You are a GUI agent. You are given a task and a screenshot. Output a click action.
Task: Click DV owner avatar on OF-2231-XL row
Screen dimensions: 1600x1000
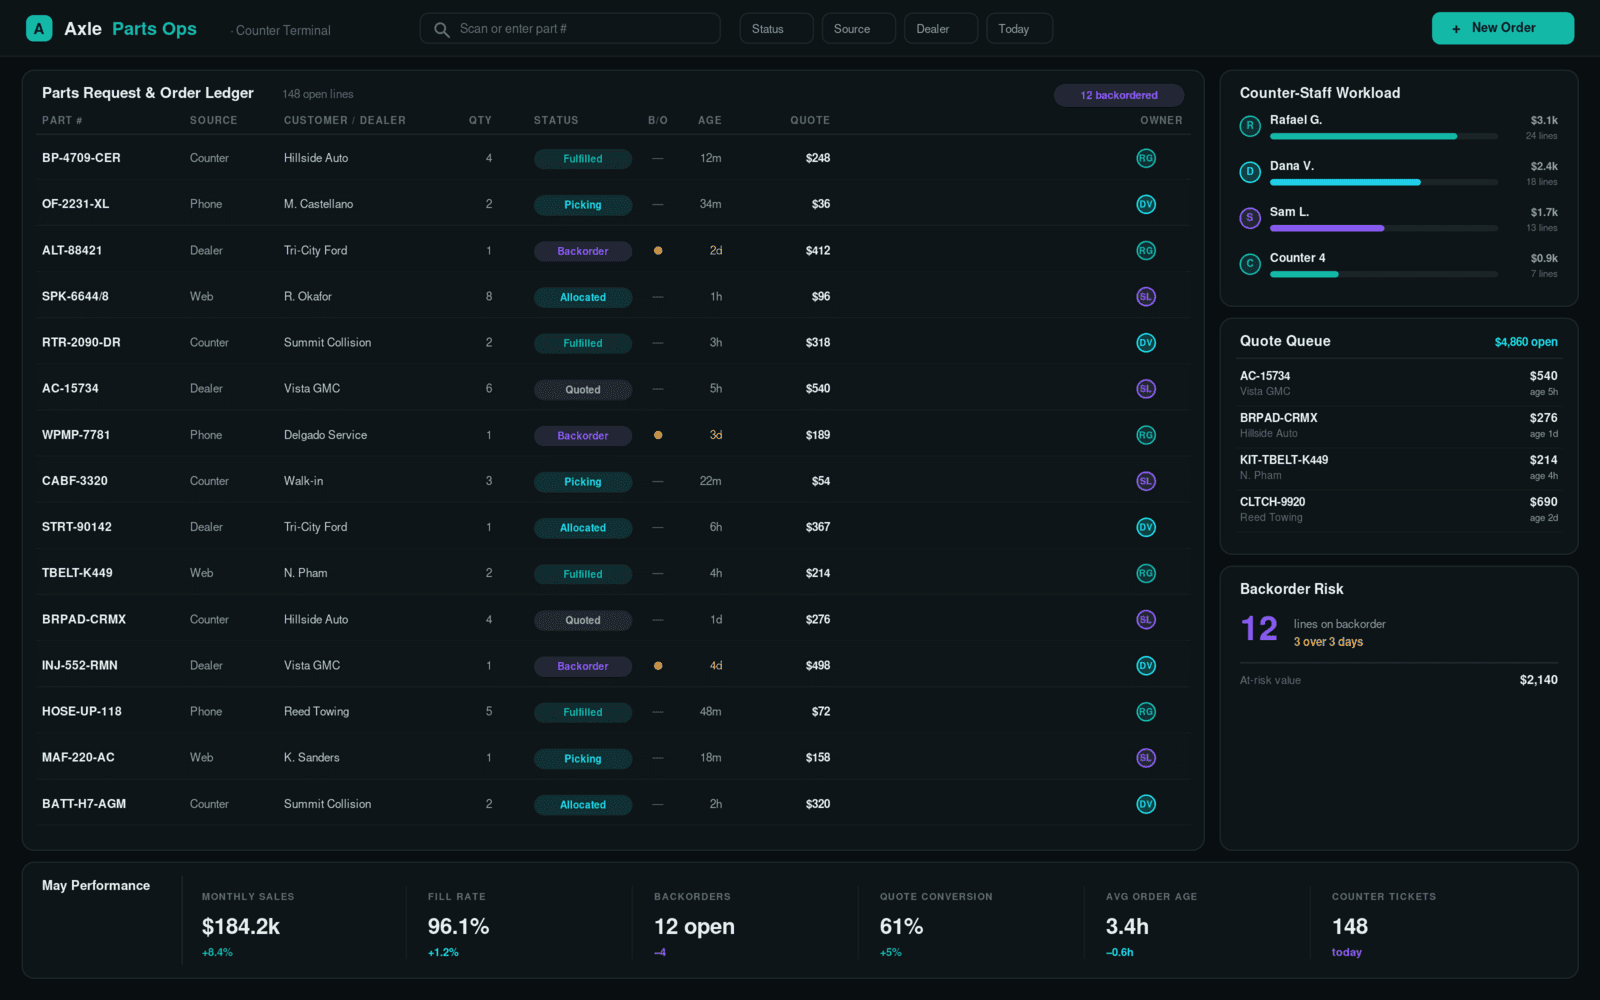1146,204
